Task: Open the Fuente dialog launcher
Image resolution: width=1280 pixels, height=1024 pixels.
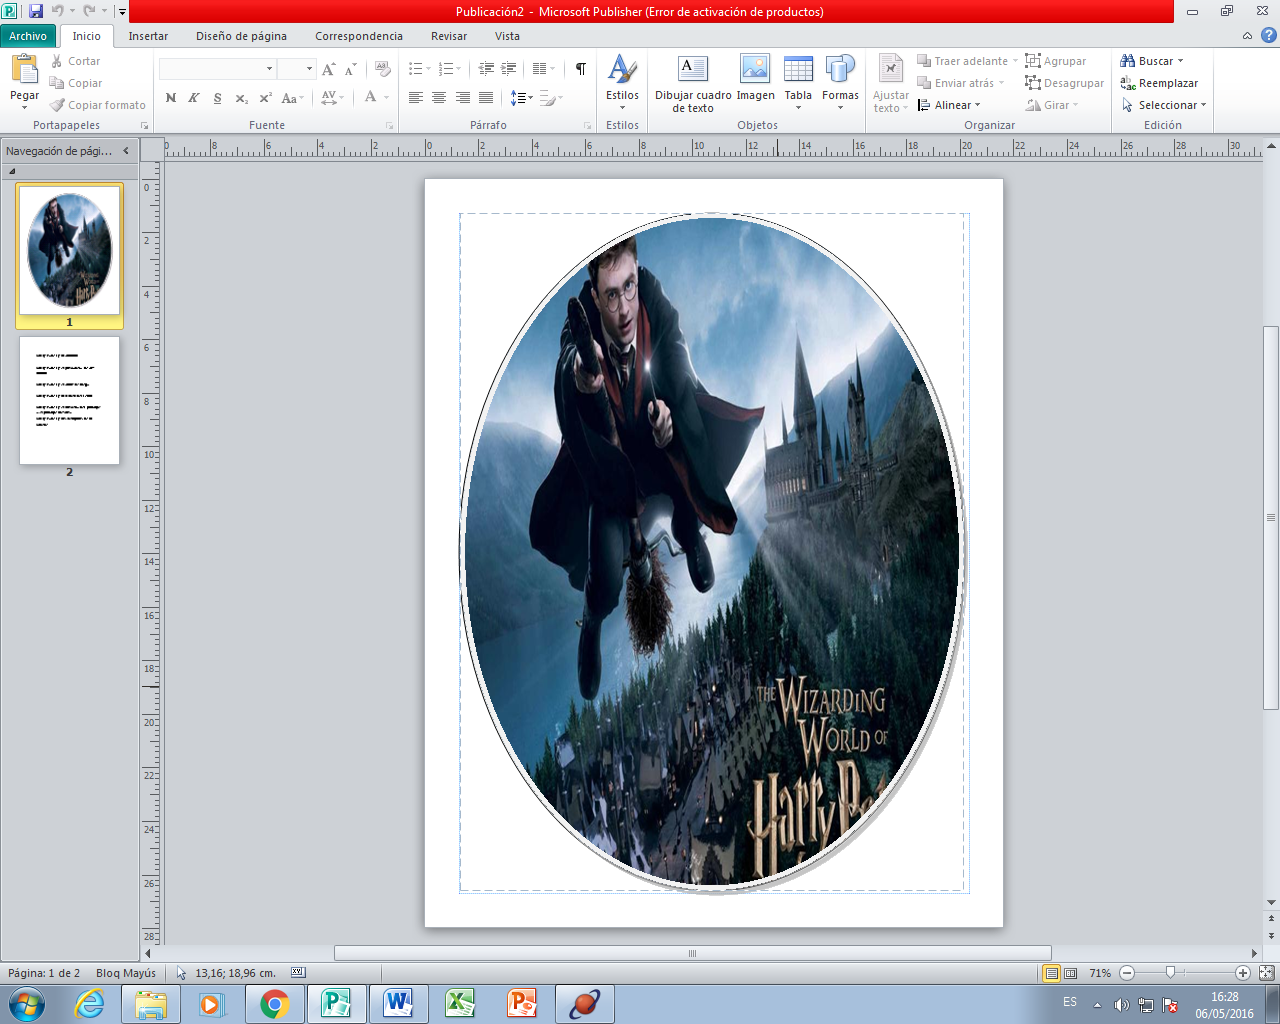Action: click(389, 126)
